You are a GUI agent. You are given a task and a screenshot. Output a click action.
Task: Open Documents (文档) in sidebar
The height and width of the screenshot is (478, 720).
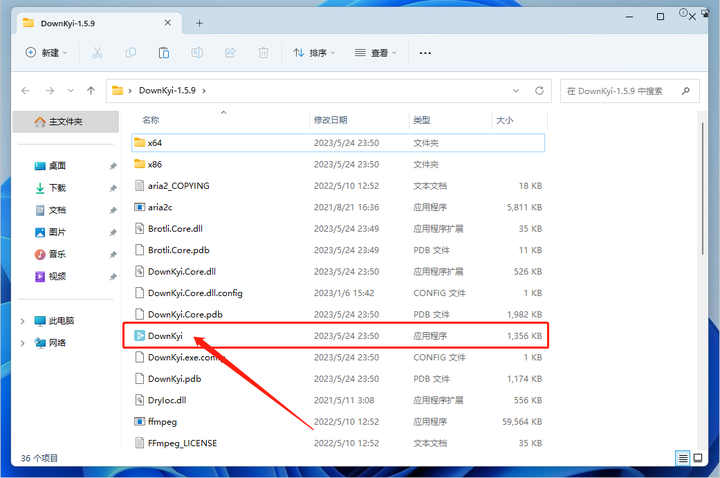click(x=57, y=210)
